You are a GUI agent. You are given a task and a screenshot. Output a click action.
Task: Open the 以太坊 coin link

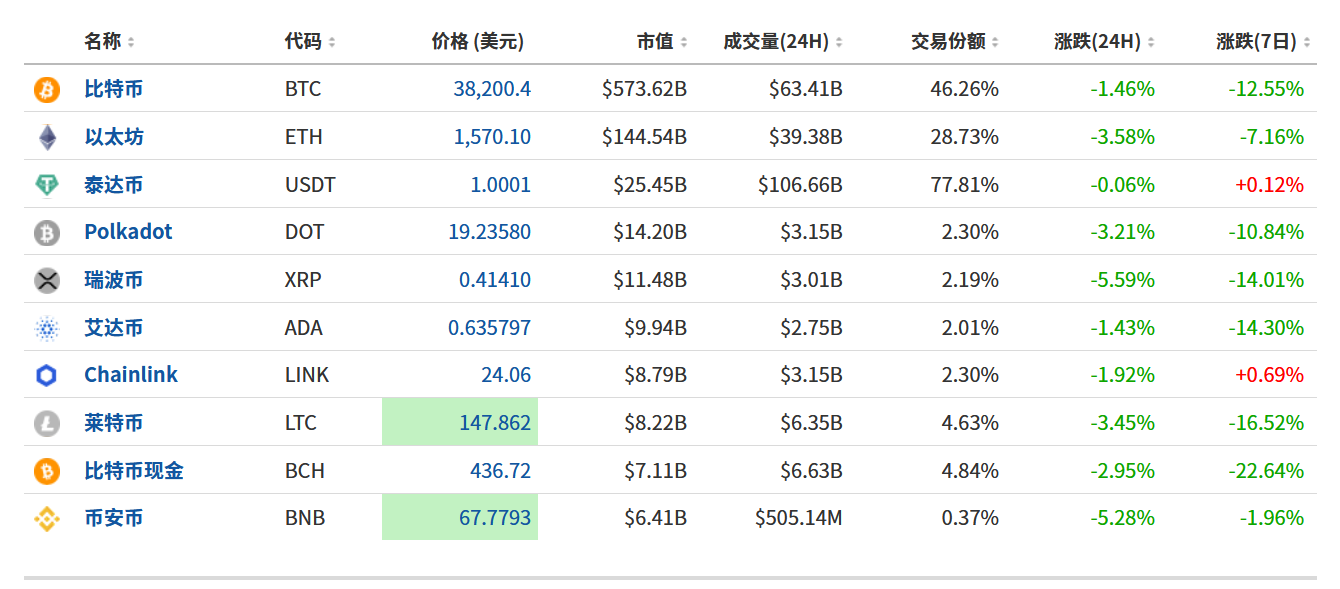[114, 137]
